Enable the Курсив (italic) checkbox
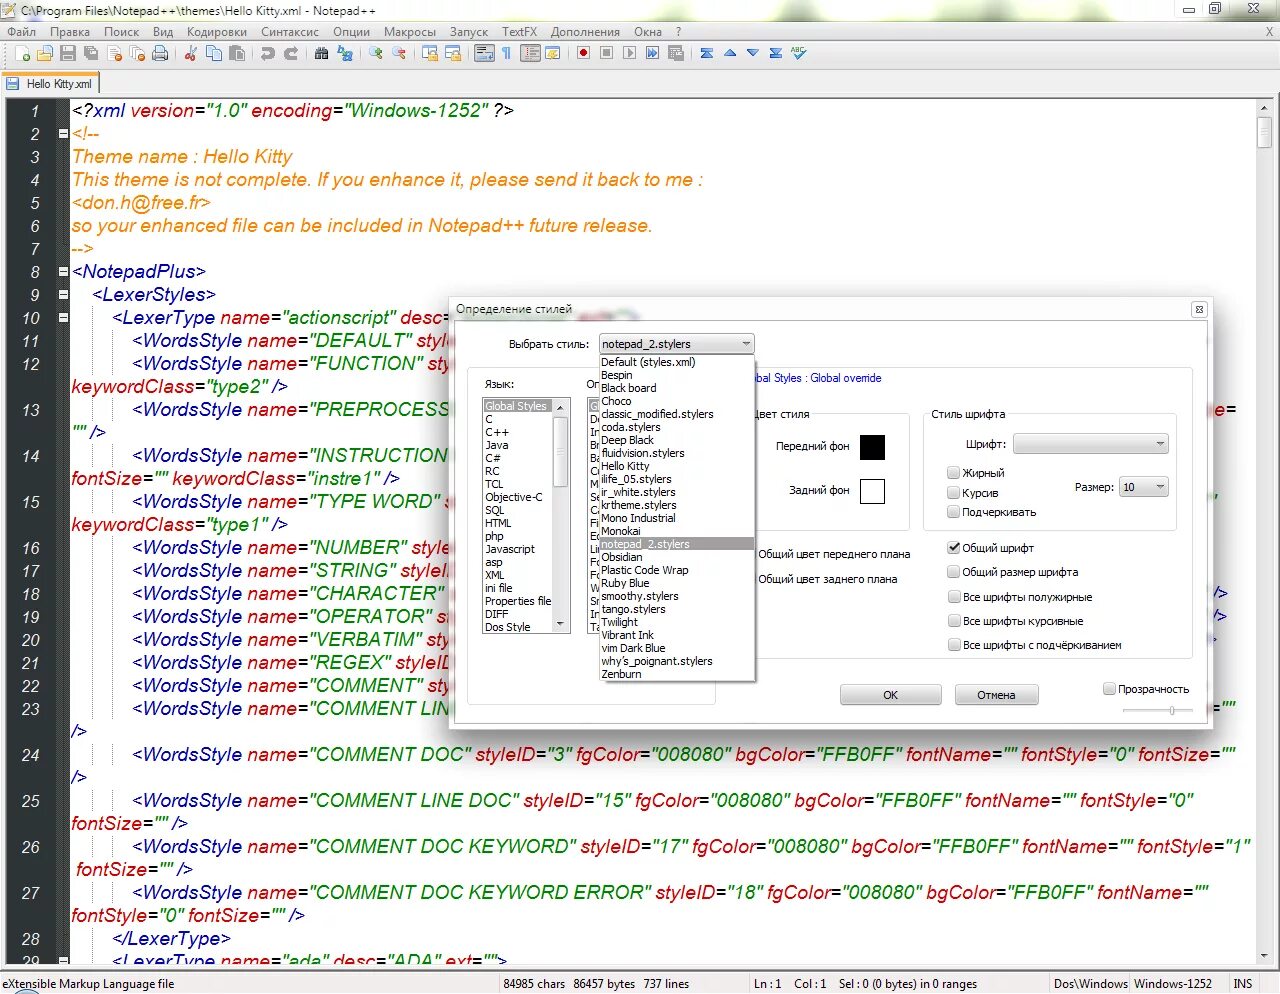The width and height of the screenshot is (1280, 994). pos(953,493)
